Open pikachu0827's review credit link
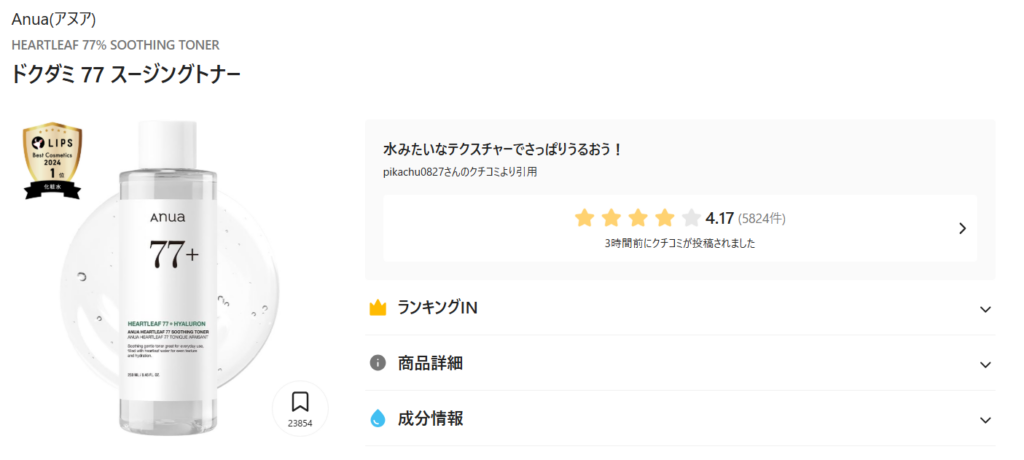The image size is (1024, 460). pos(461,172)
